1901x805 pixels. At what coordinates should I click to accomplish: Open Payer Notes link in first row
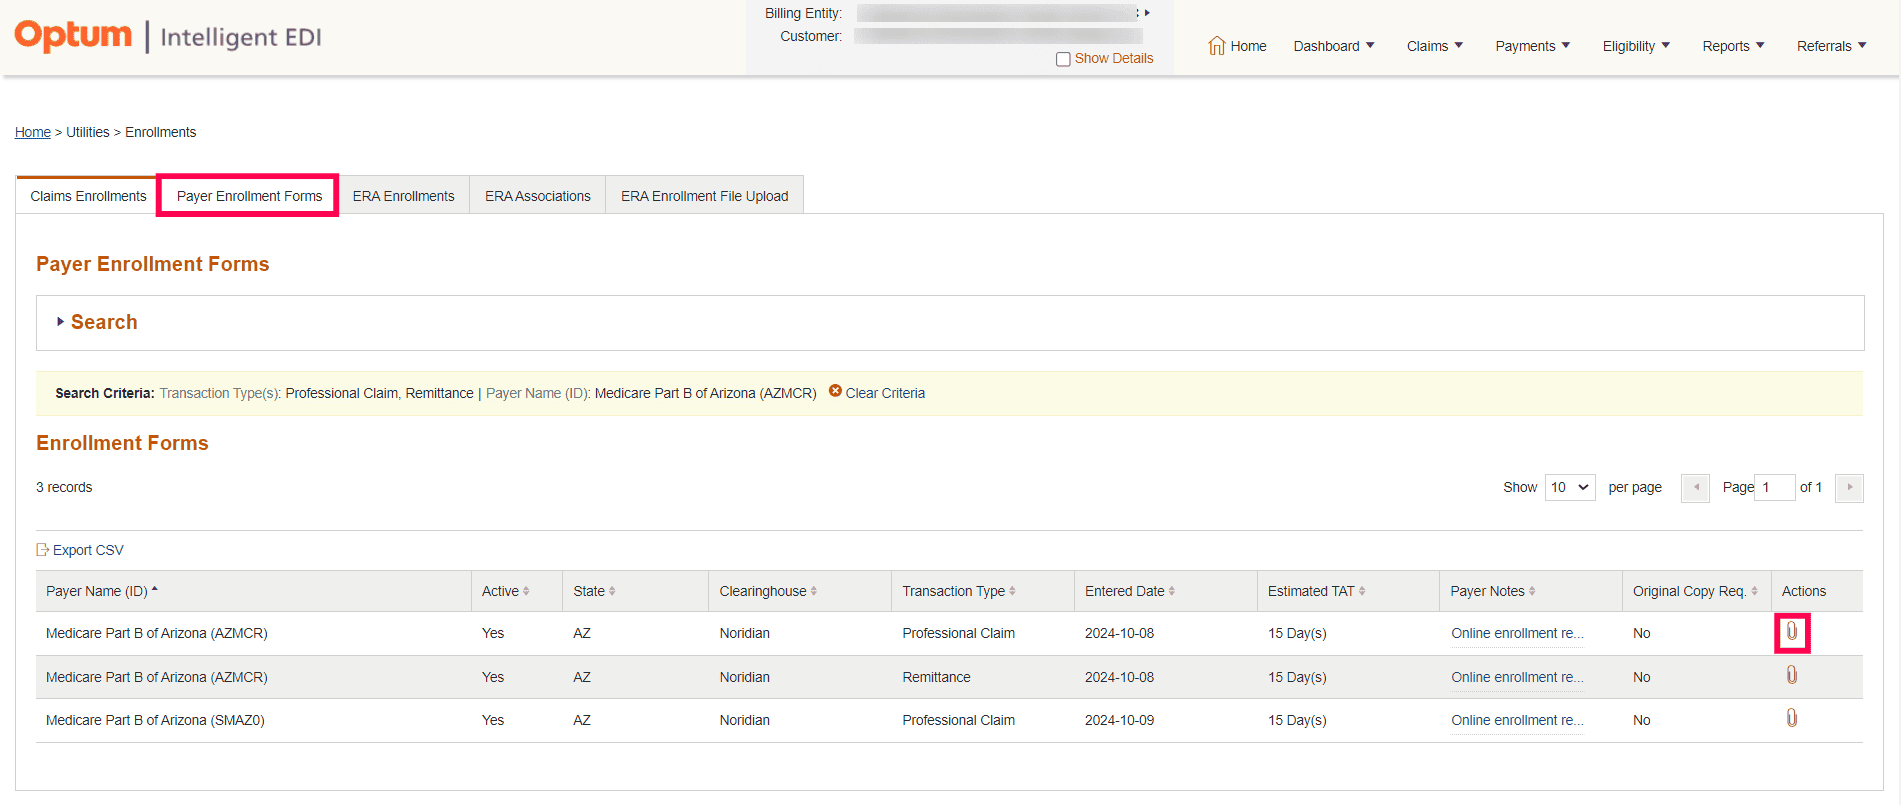[x=1516, y=633]
